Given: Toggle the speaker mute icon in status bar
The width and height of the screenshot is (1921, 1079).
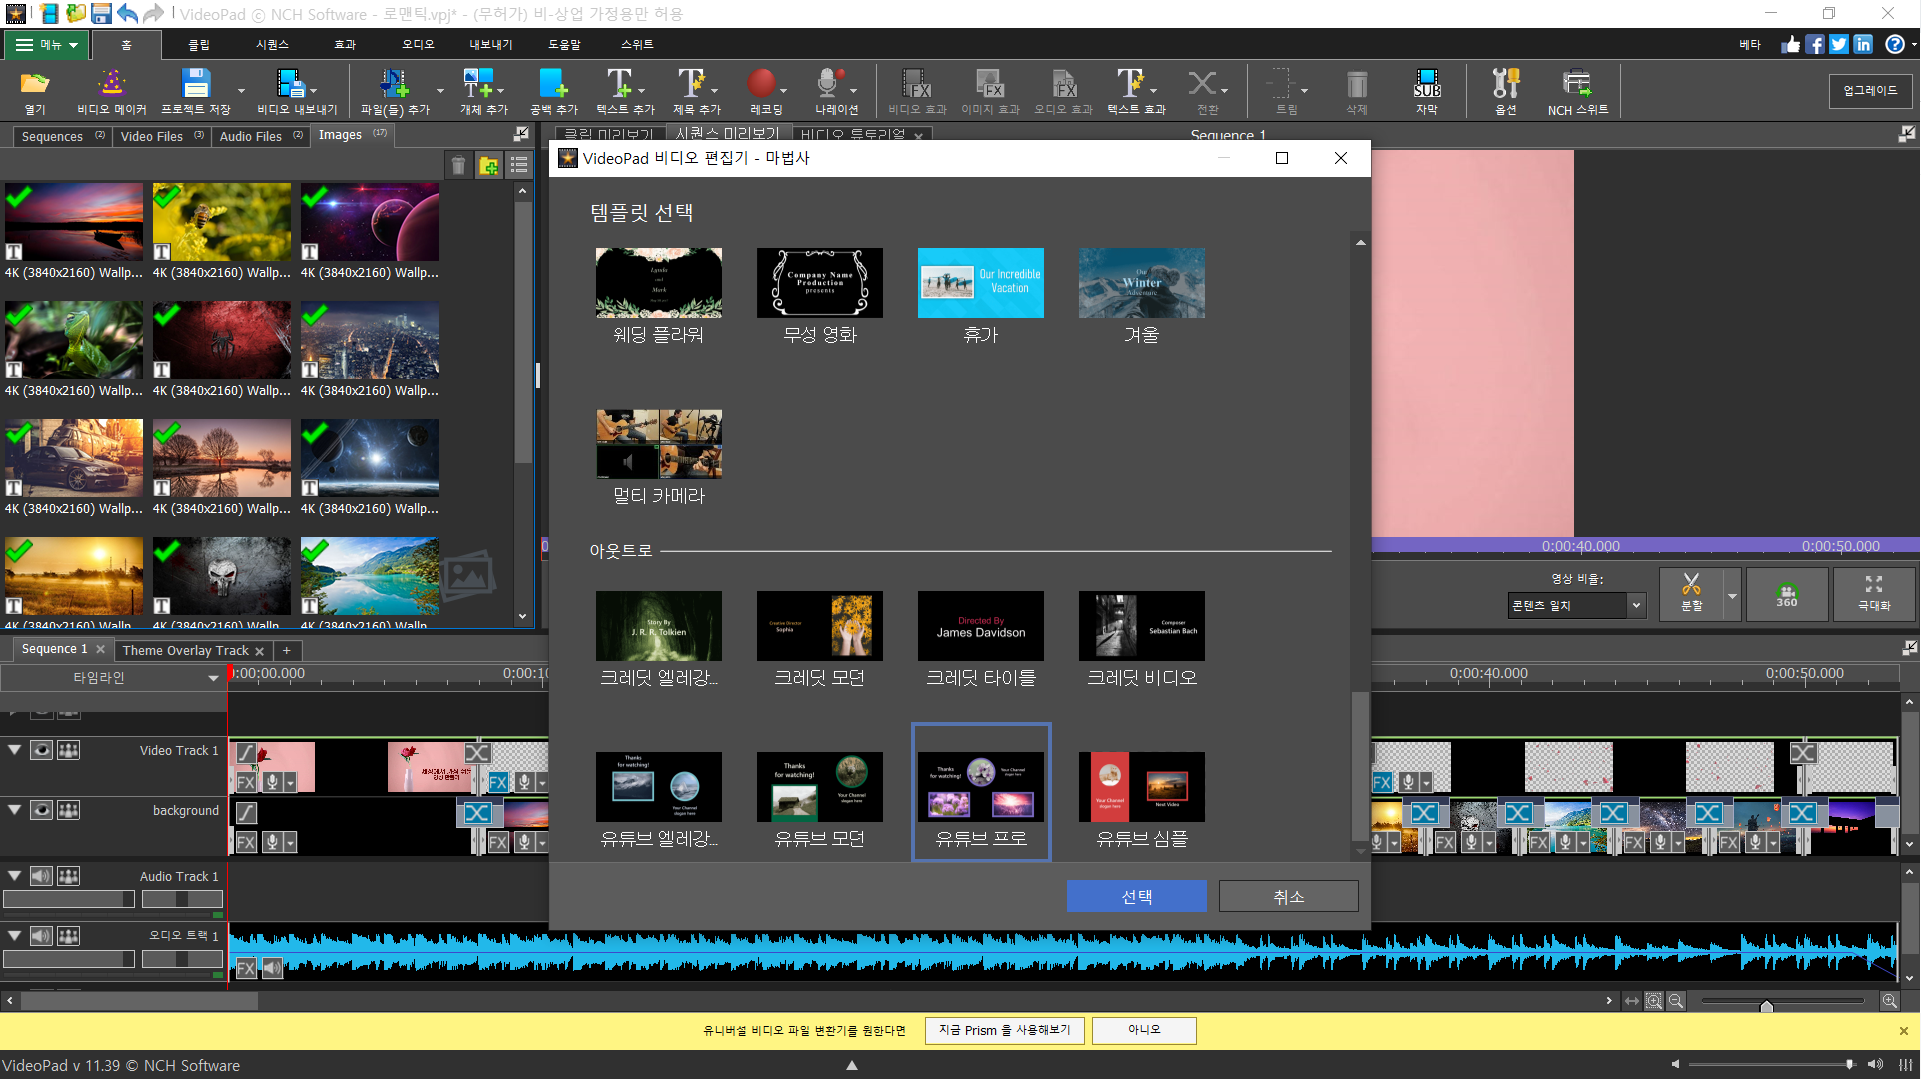Looking at the screenshot, I should (1675, 1064).
